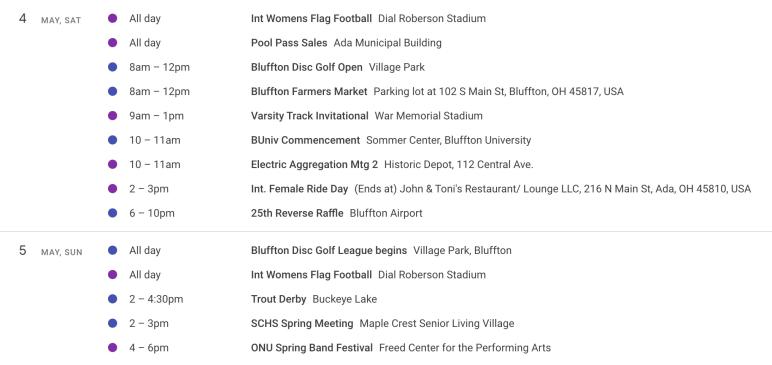This screenshot has height=365, width=772.
Task: Click the 6 – 10pm time label
Action: pyautogui.click(x=152, y=213)
